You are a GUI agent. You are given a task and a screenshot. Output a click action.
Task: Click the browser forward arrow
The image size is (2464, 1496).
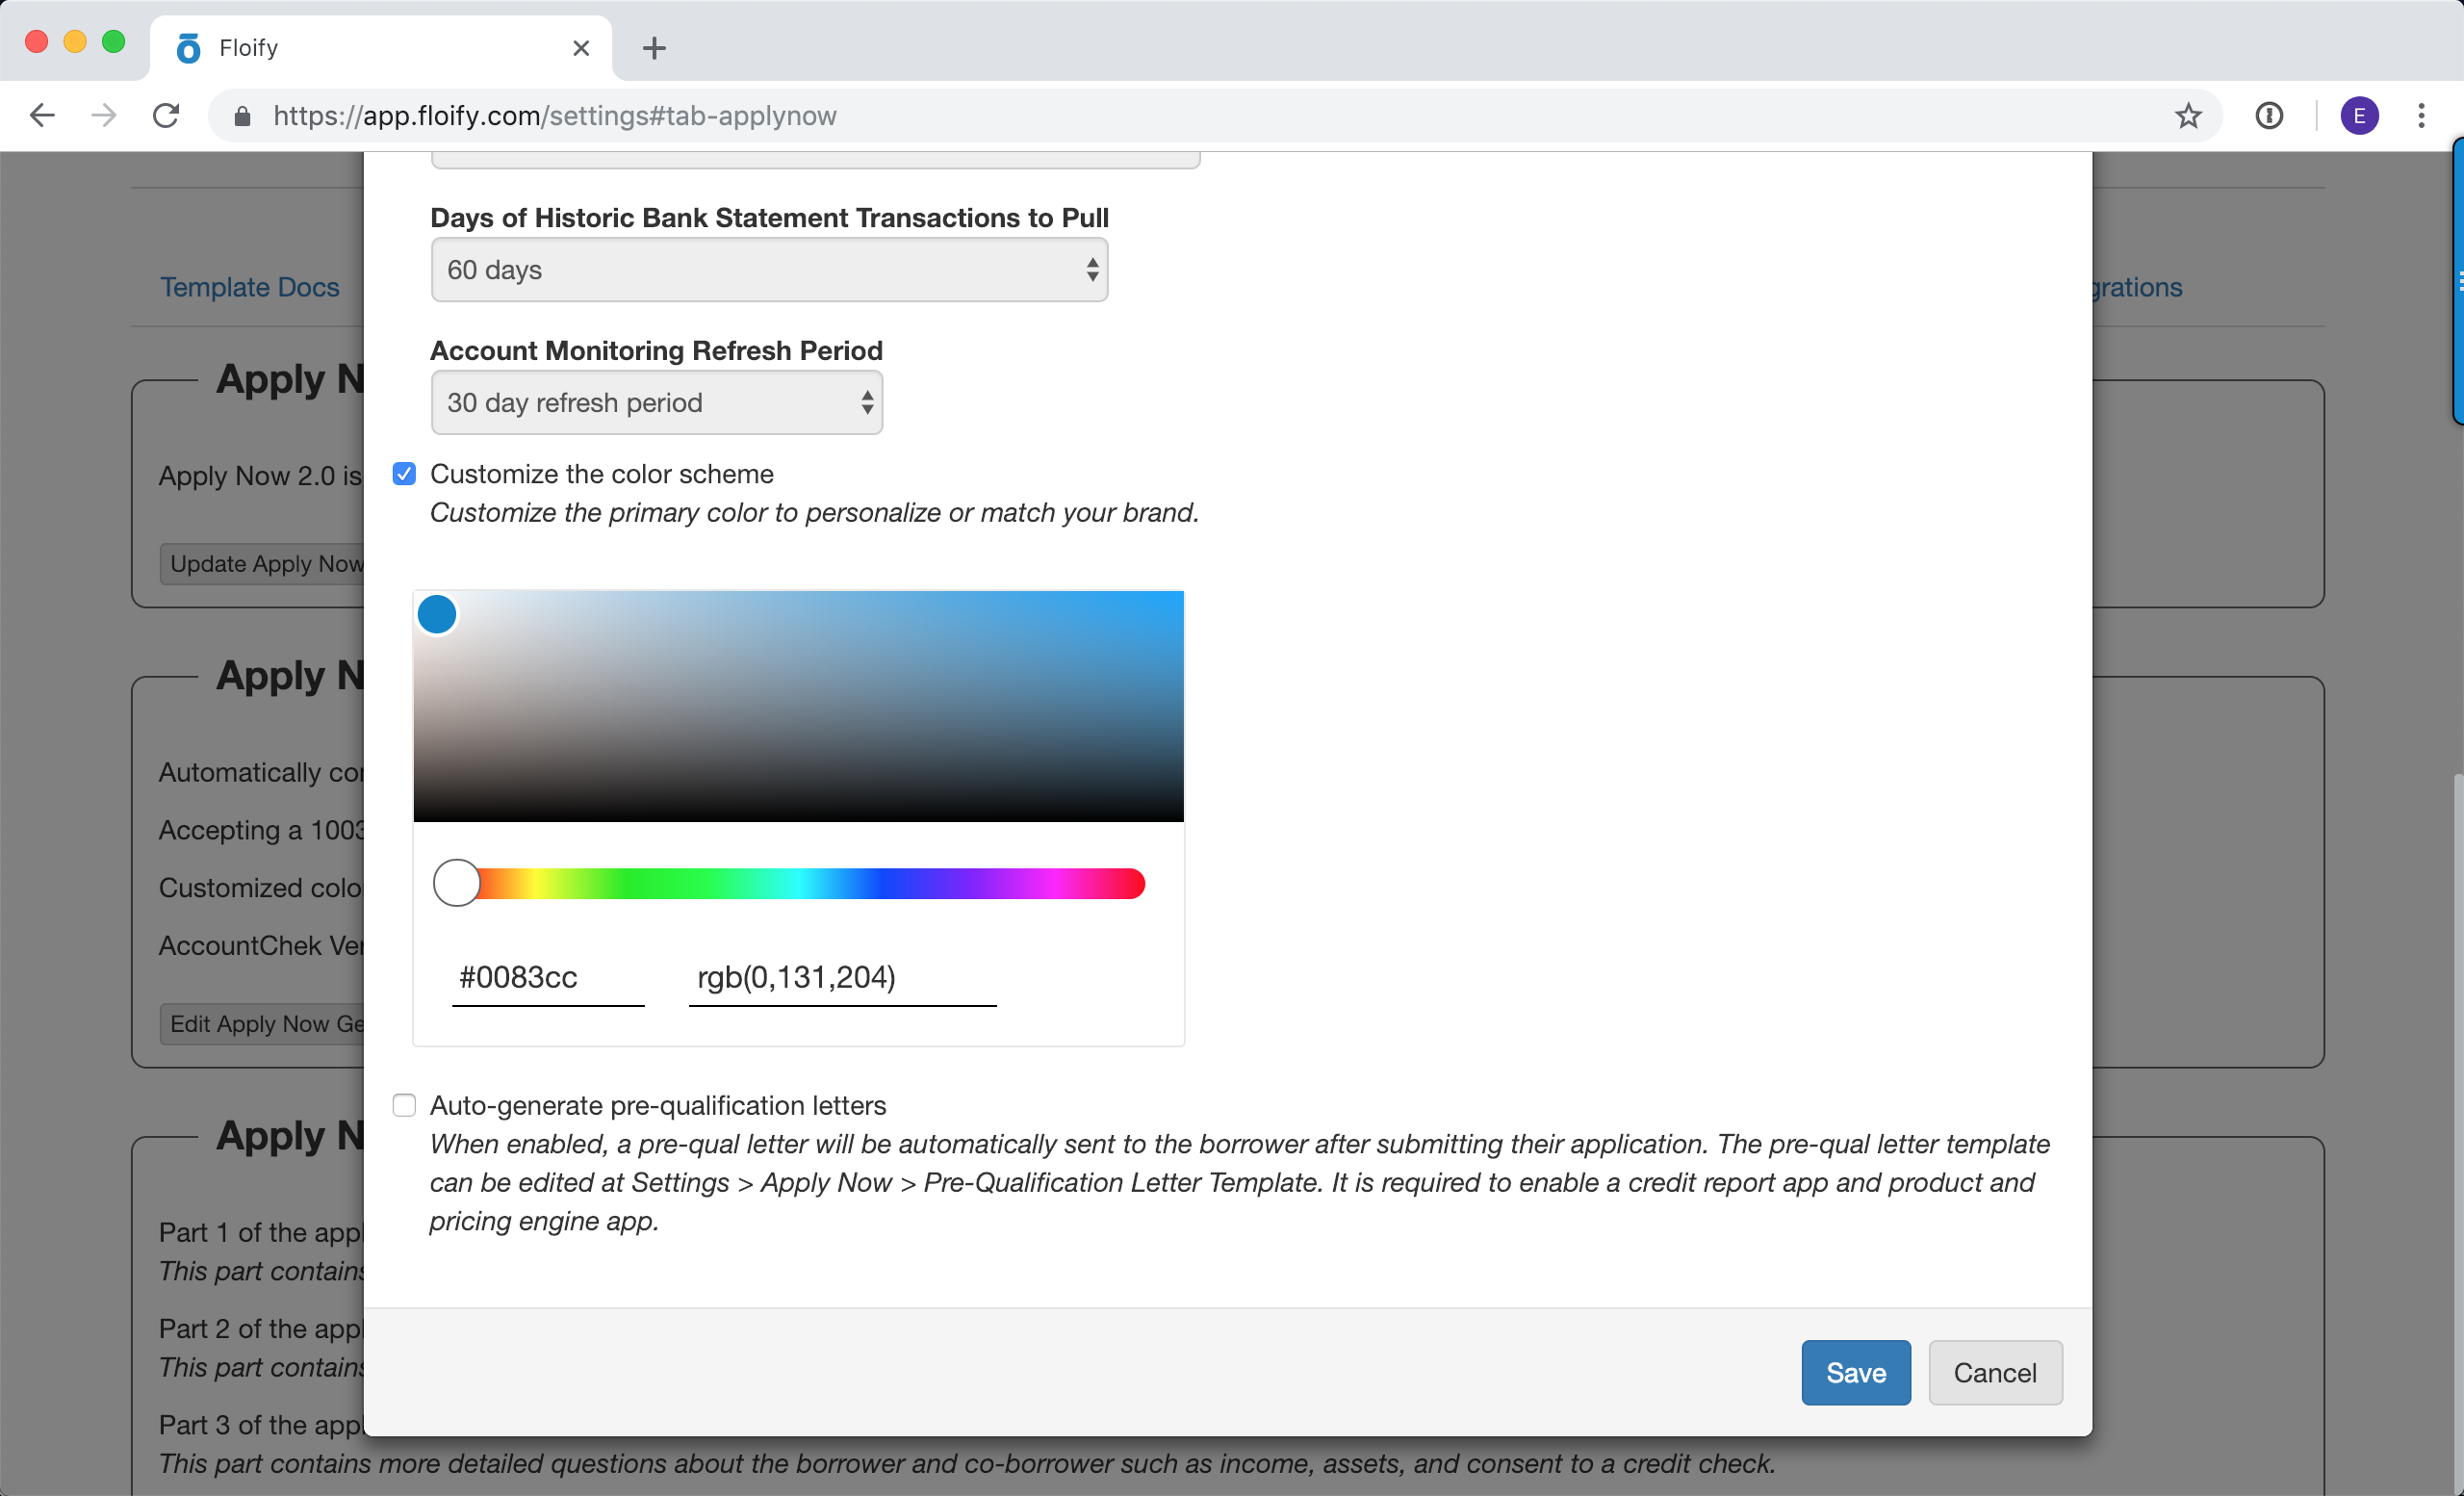[x=104, y=116]
